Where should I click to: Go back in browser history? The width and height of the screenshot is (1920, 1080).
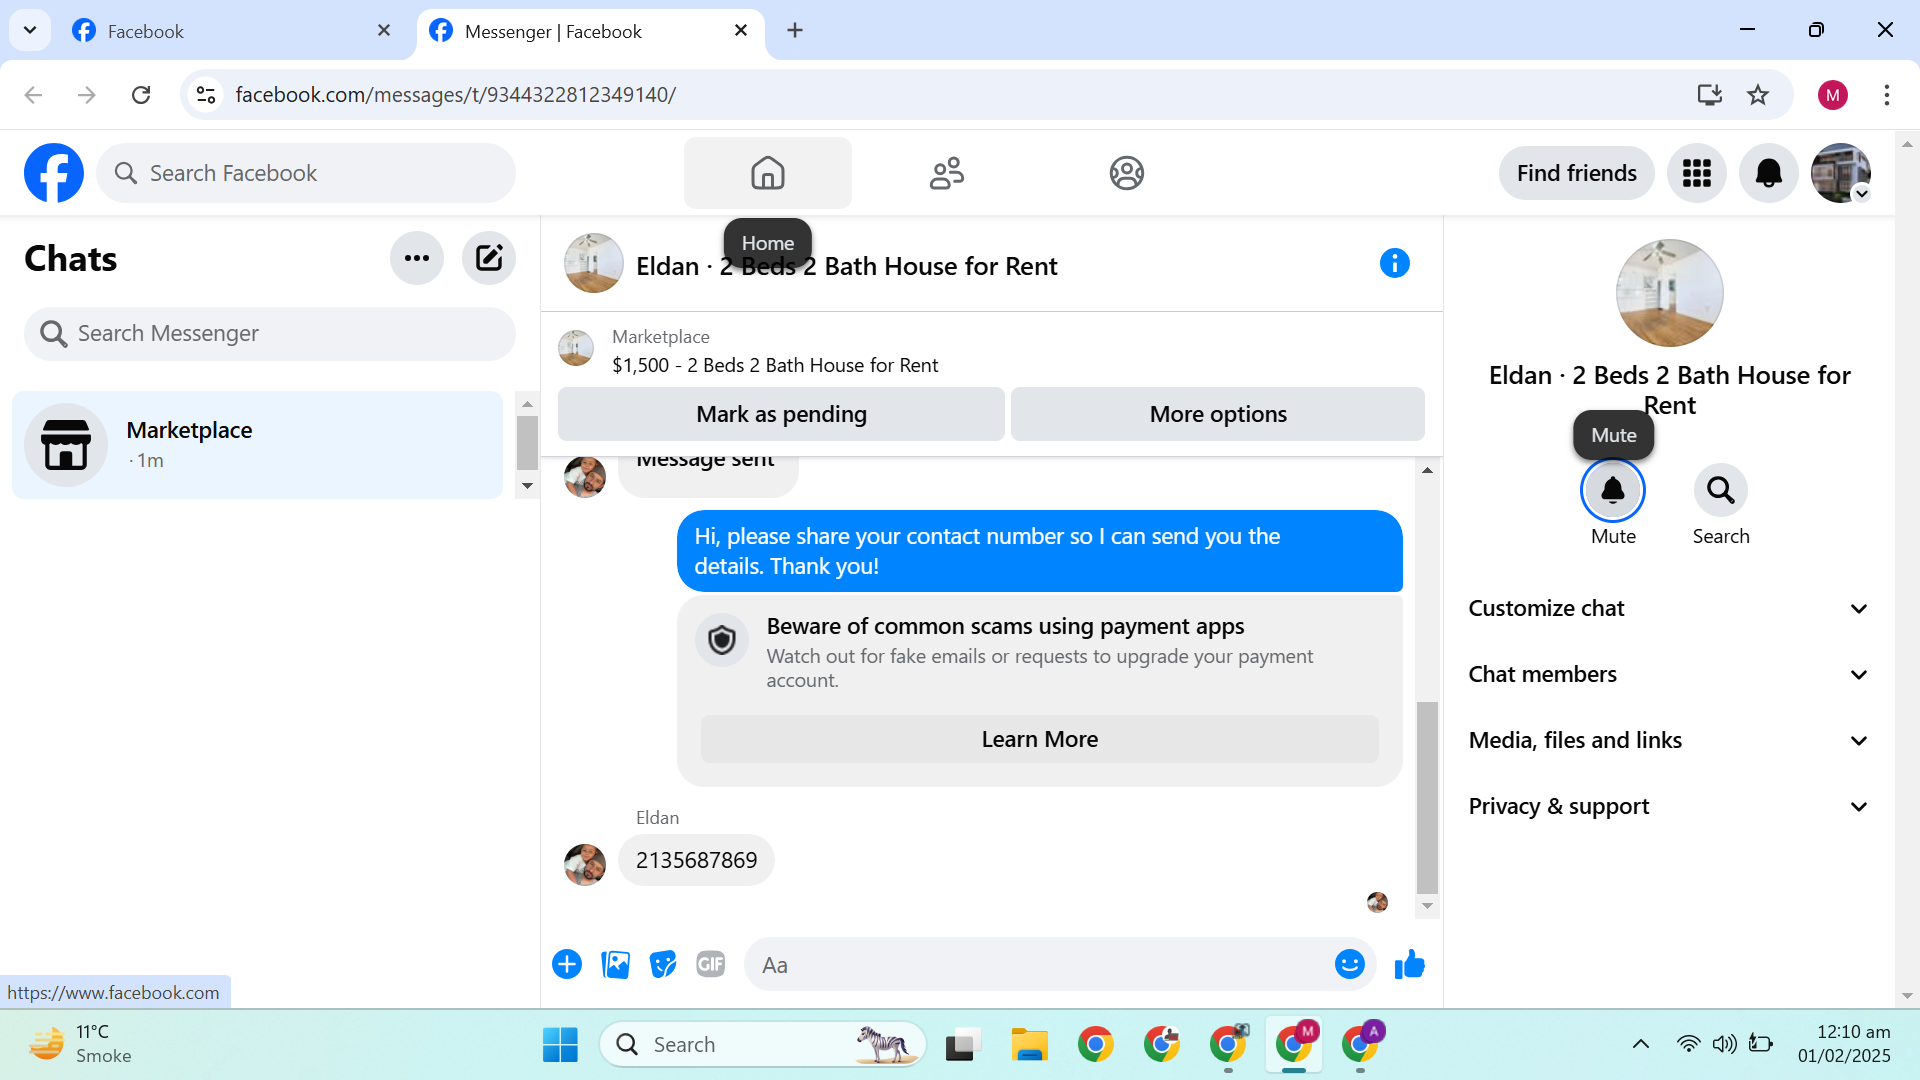(33, 95)
